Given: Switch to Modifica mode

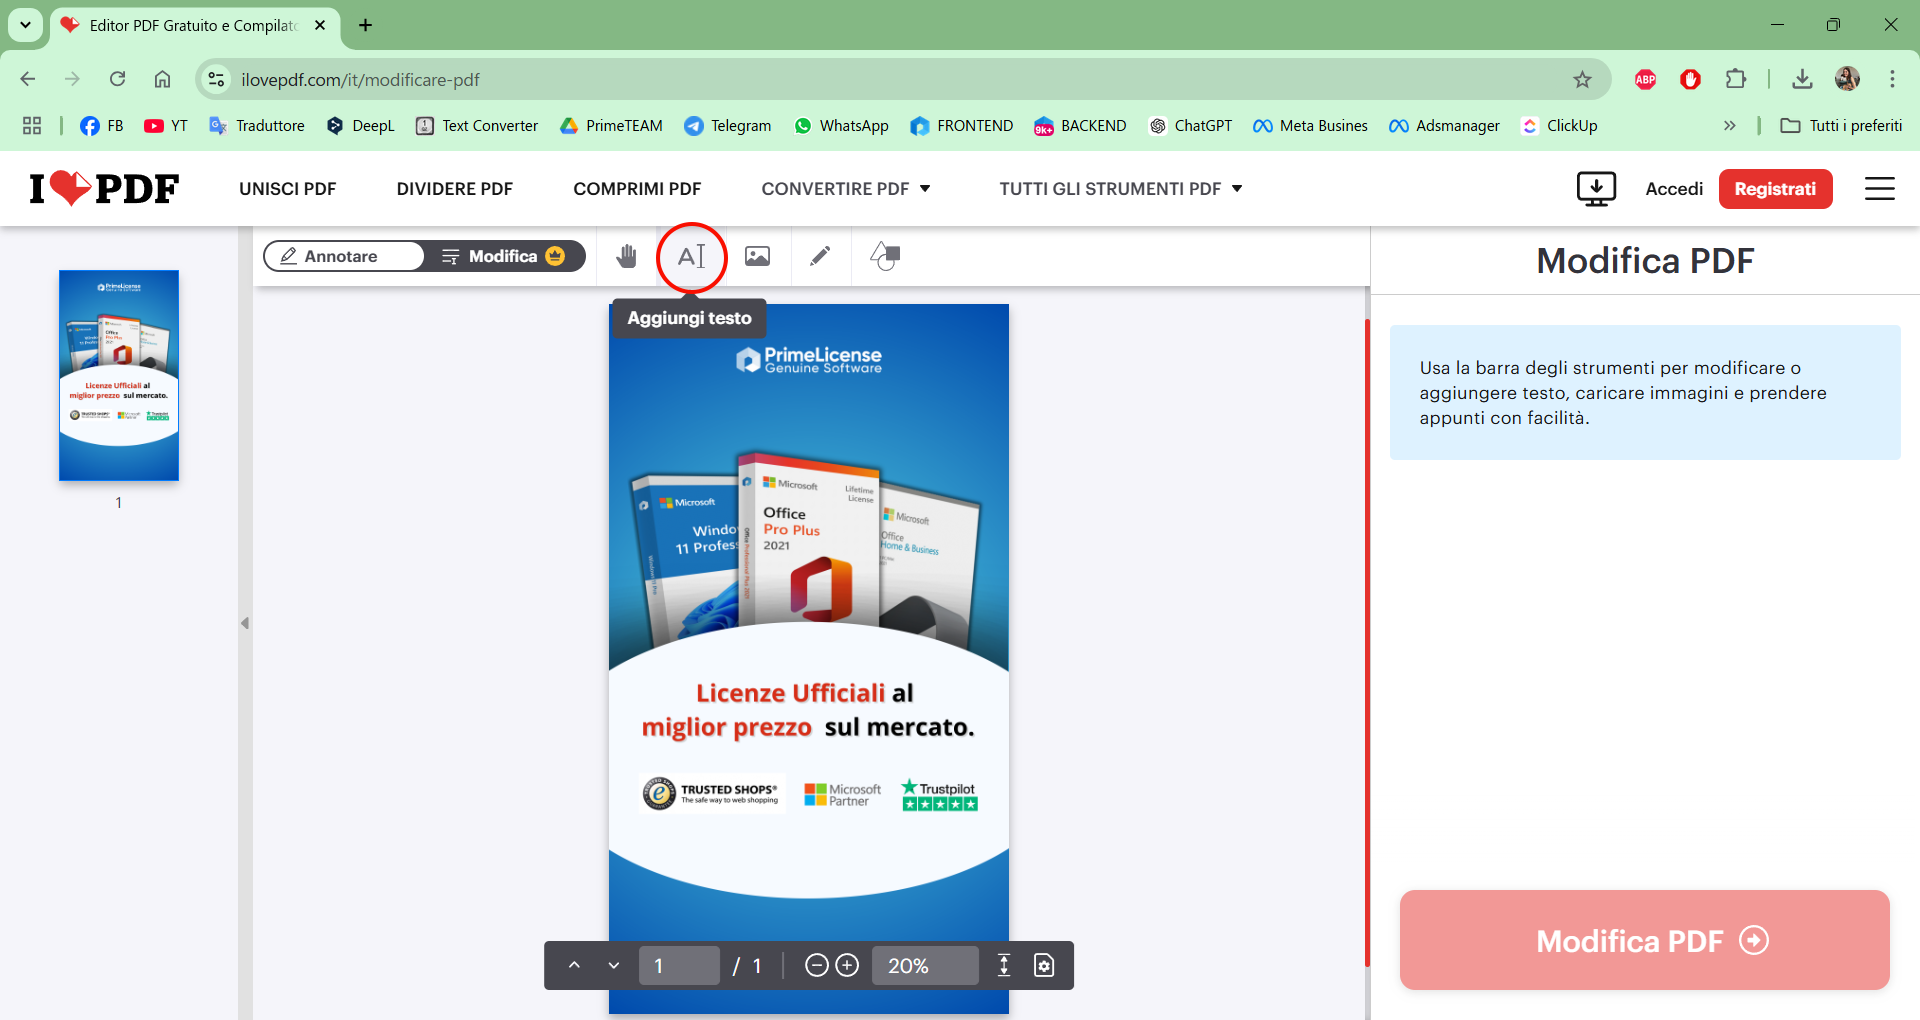Looking at the screenshot, I should coord(504,256).
